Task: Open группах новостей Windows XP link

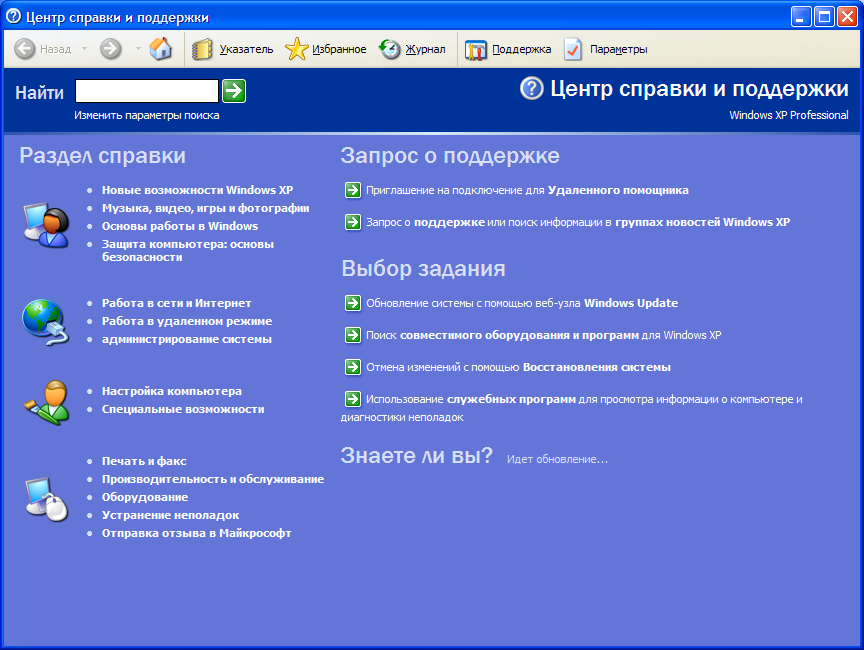Action: coord(703,222)
